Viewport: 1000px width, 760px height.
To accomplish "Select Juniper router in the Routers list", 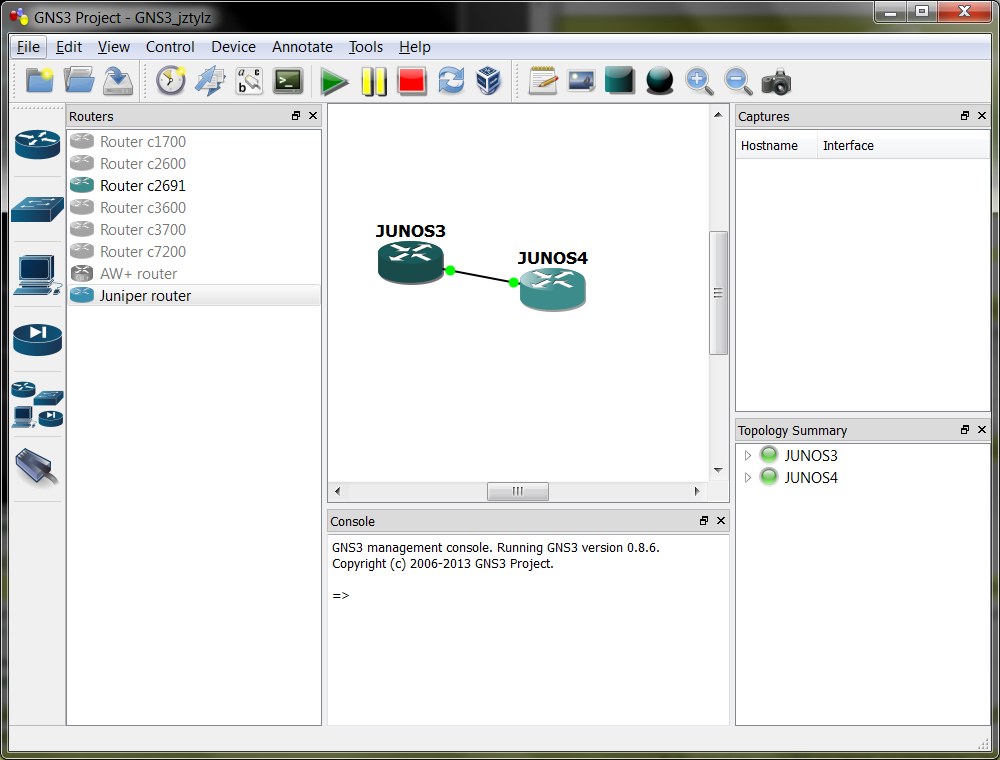I will pyautogui.click(x=146, y=295).
